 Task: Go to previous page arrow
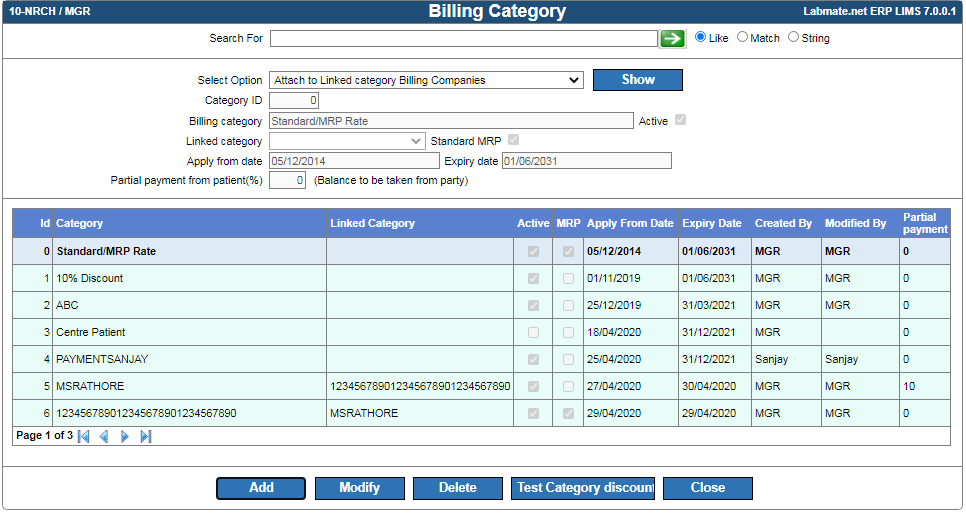[104, 437]
